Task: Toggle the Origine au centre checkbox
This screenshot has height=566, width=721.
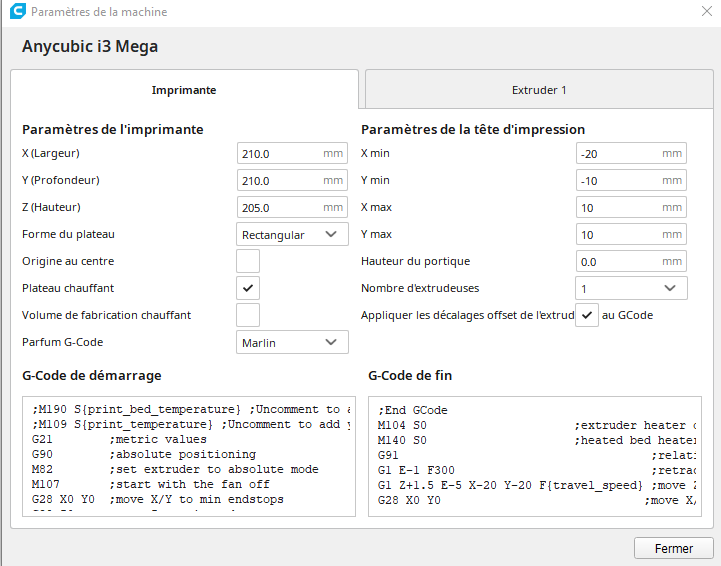Action: click(x=248, y=261)
